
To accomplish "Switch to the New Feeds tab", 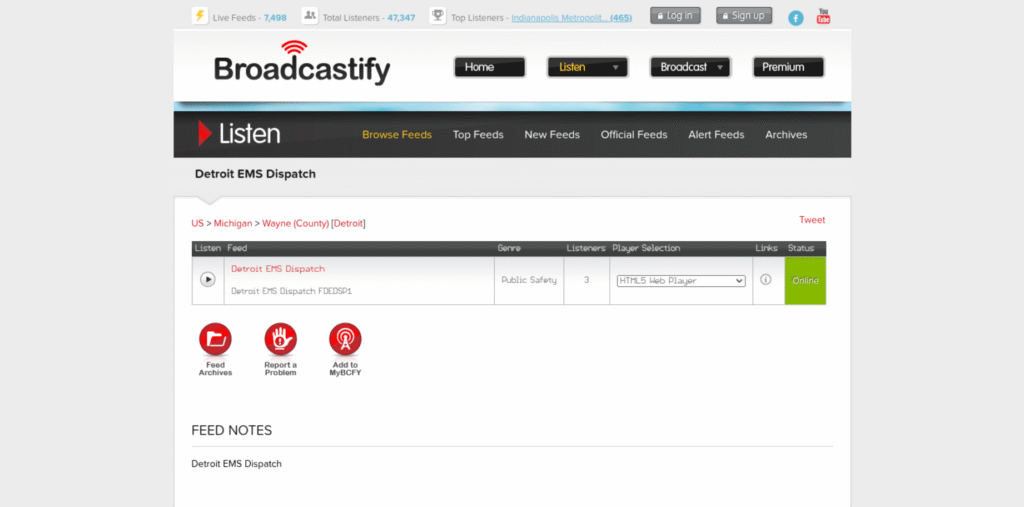I will [x=552, y=135].
